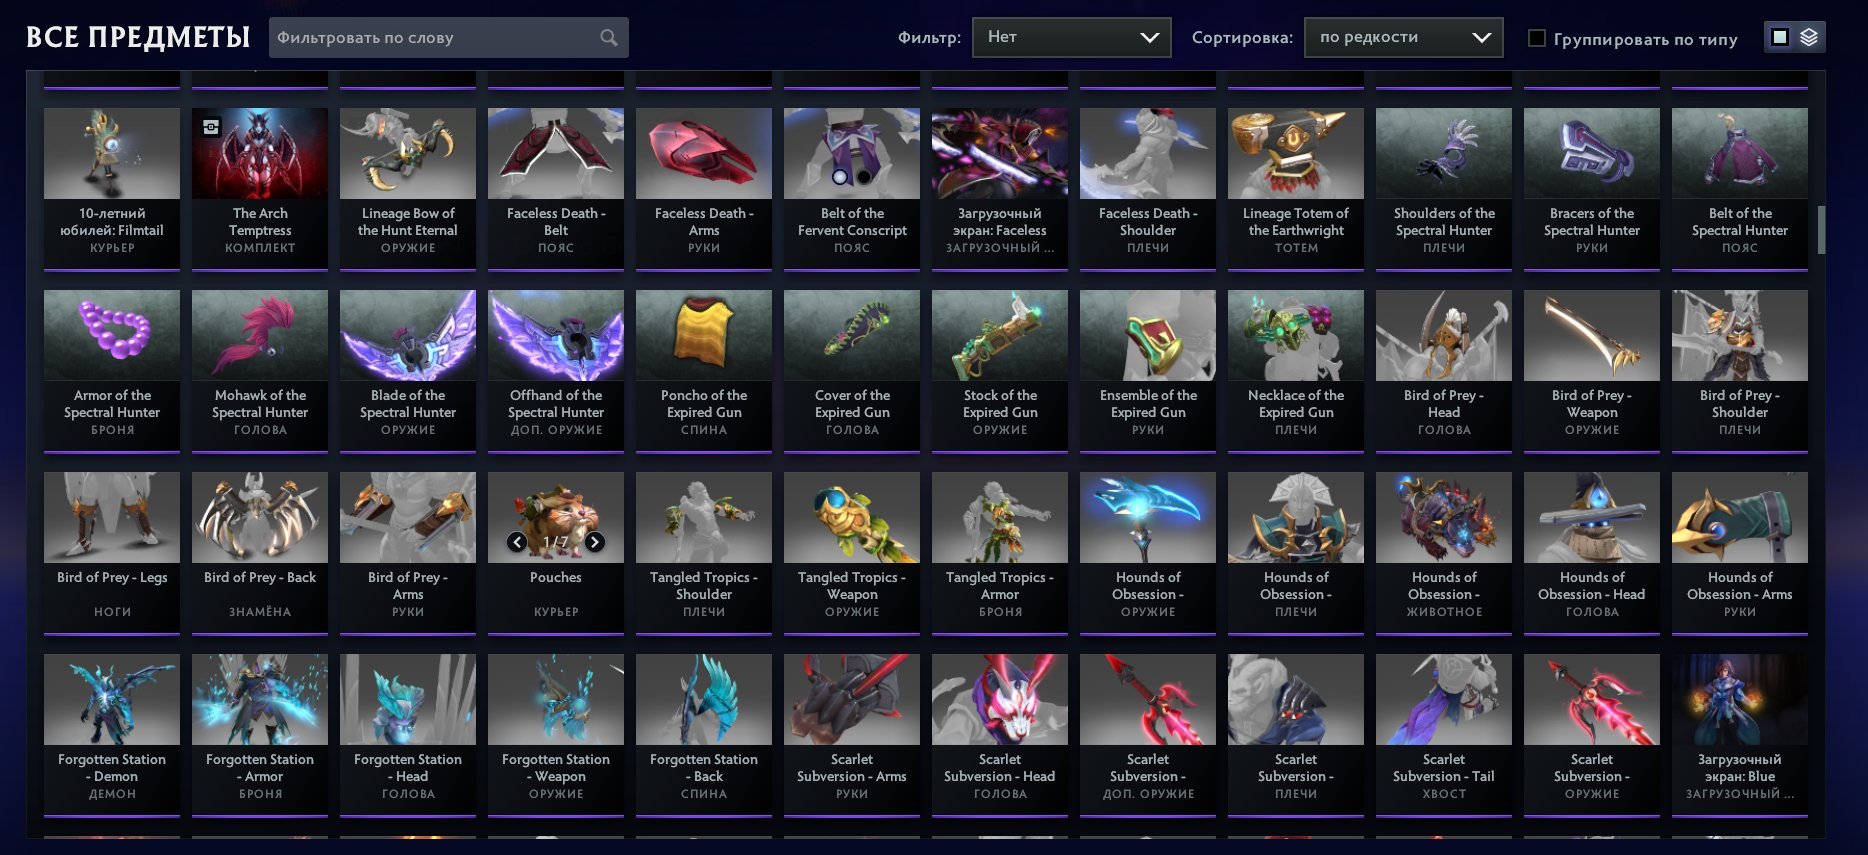Screen dimensions: 1868x855
Task: Select Poncho of the Expired Gun
Action: [x=704, y=369]
